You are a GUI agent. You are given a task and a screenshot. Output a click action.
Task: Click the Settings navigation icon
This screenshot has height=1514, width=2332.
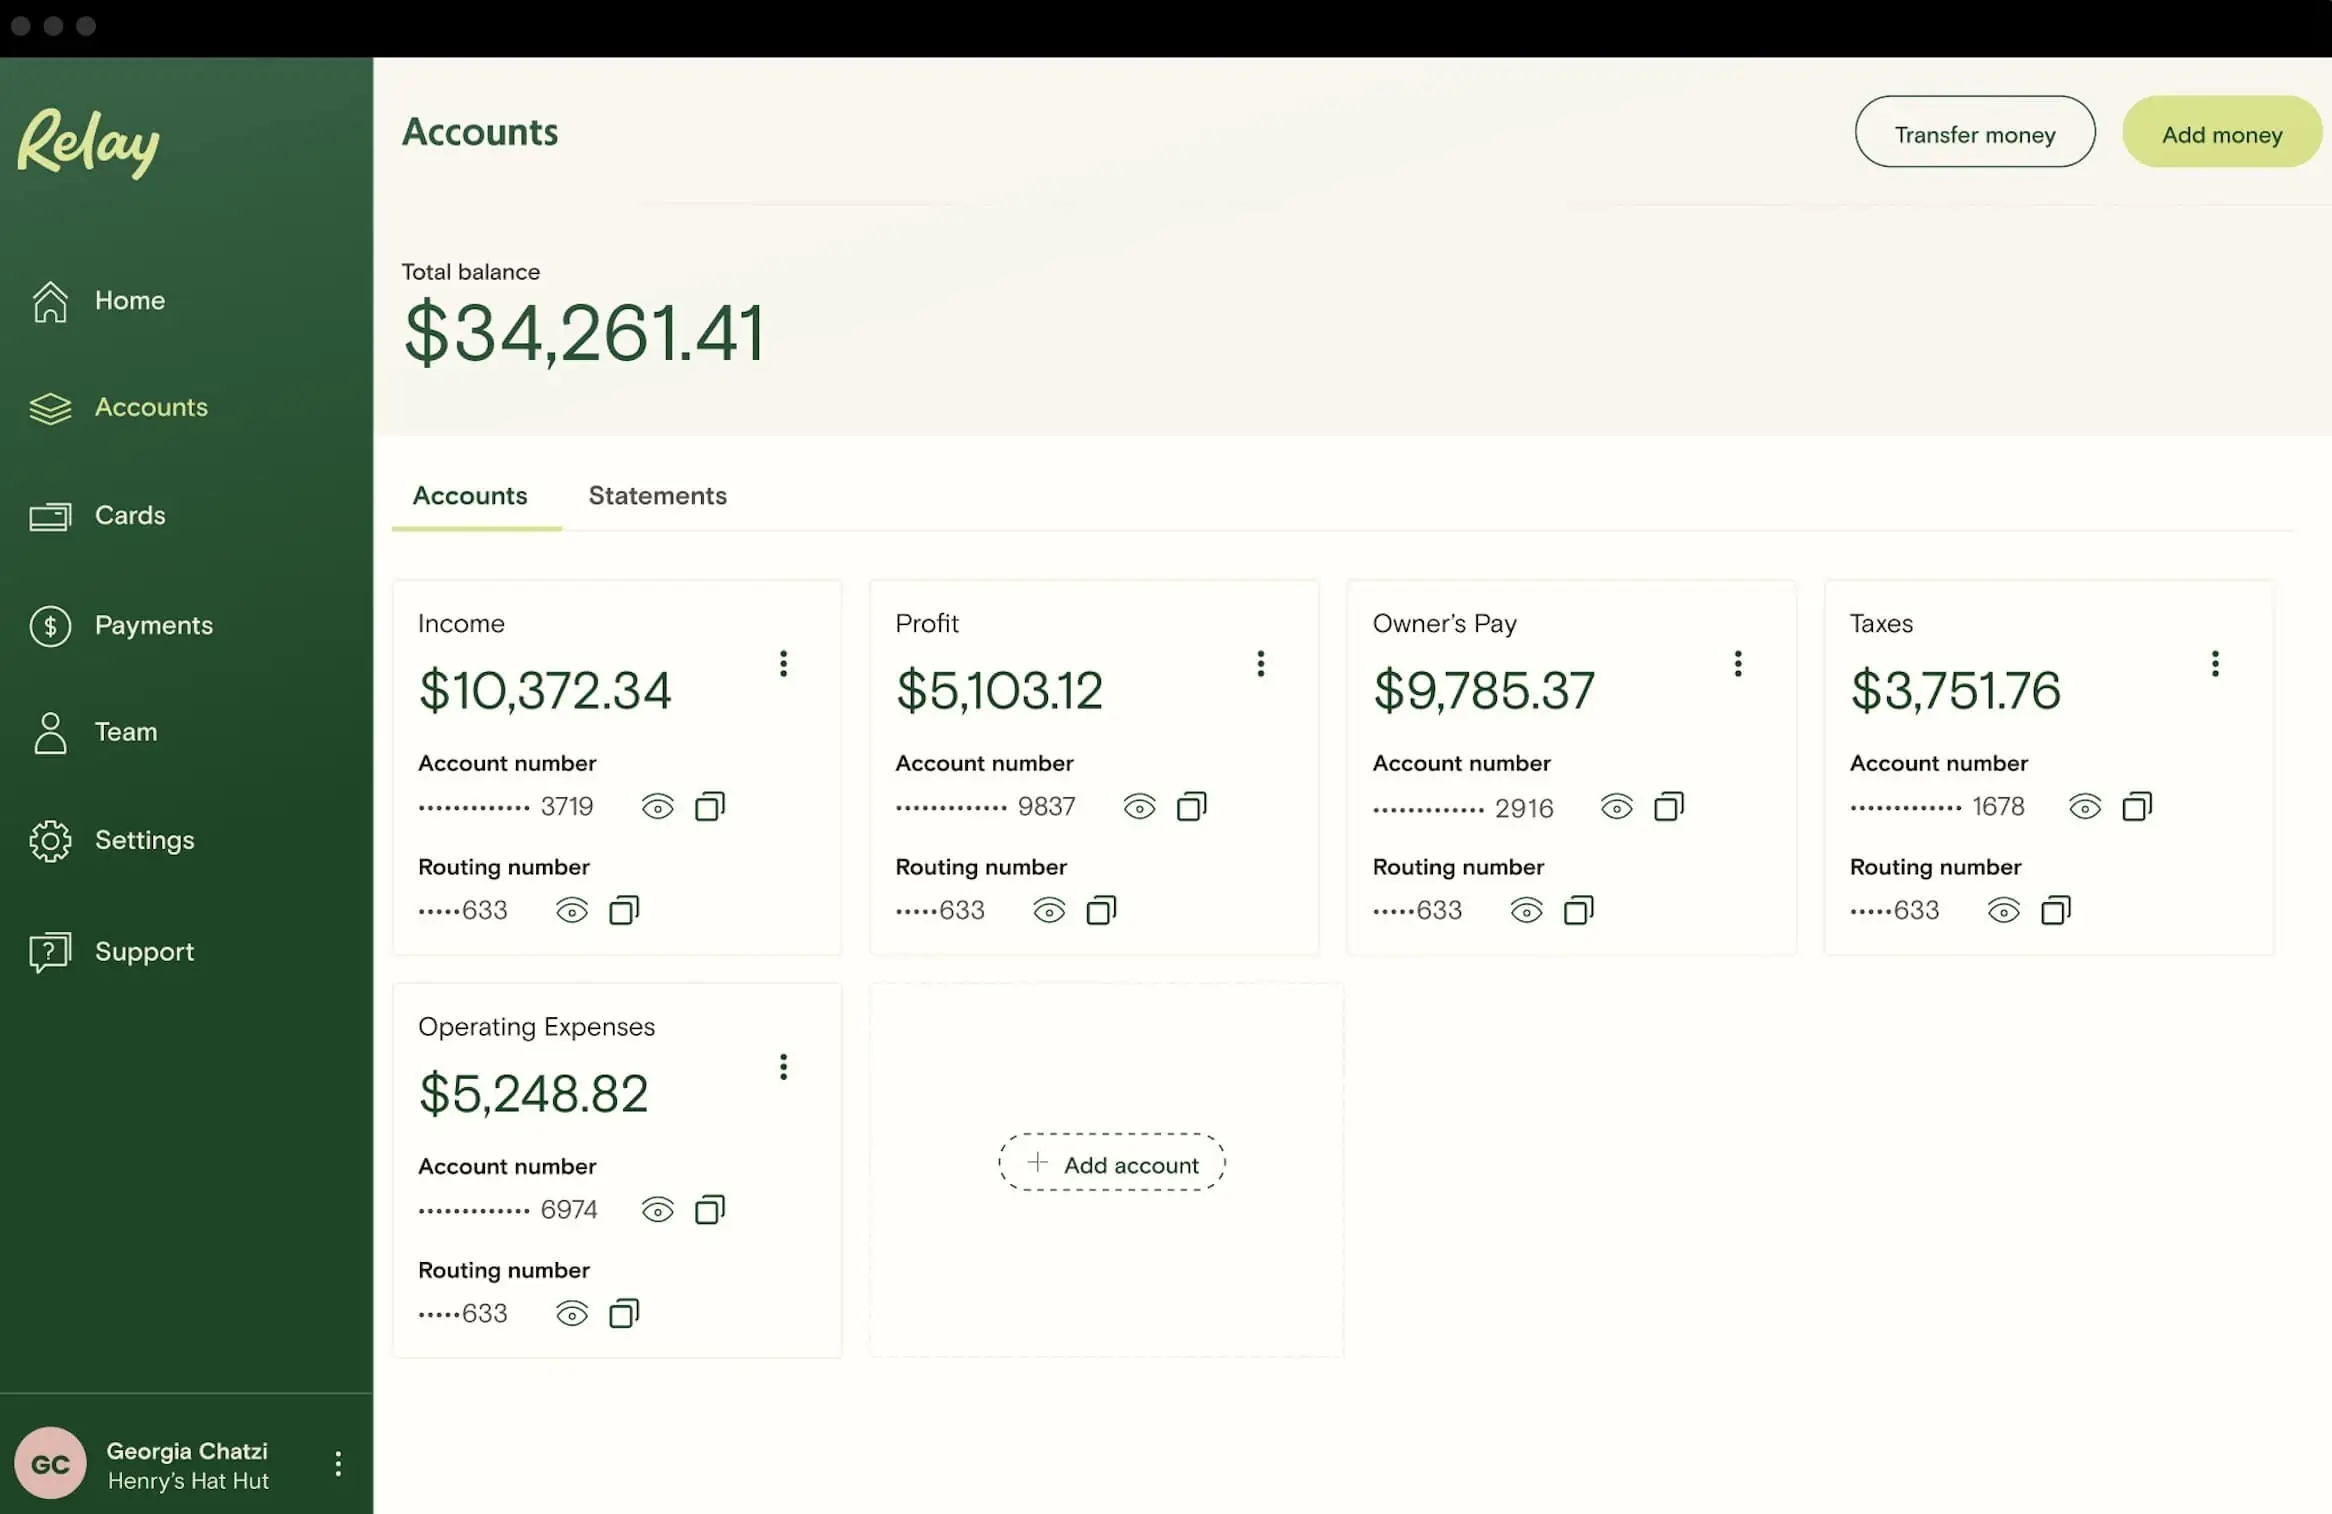48,841
